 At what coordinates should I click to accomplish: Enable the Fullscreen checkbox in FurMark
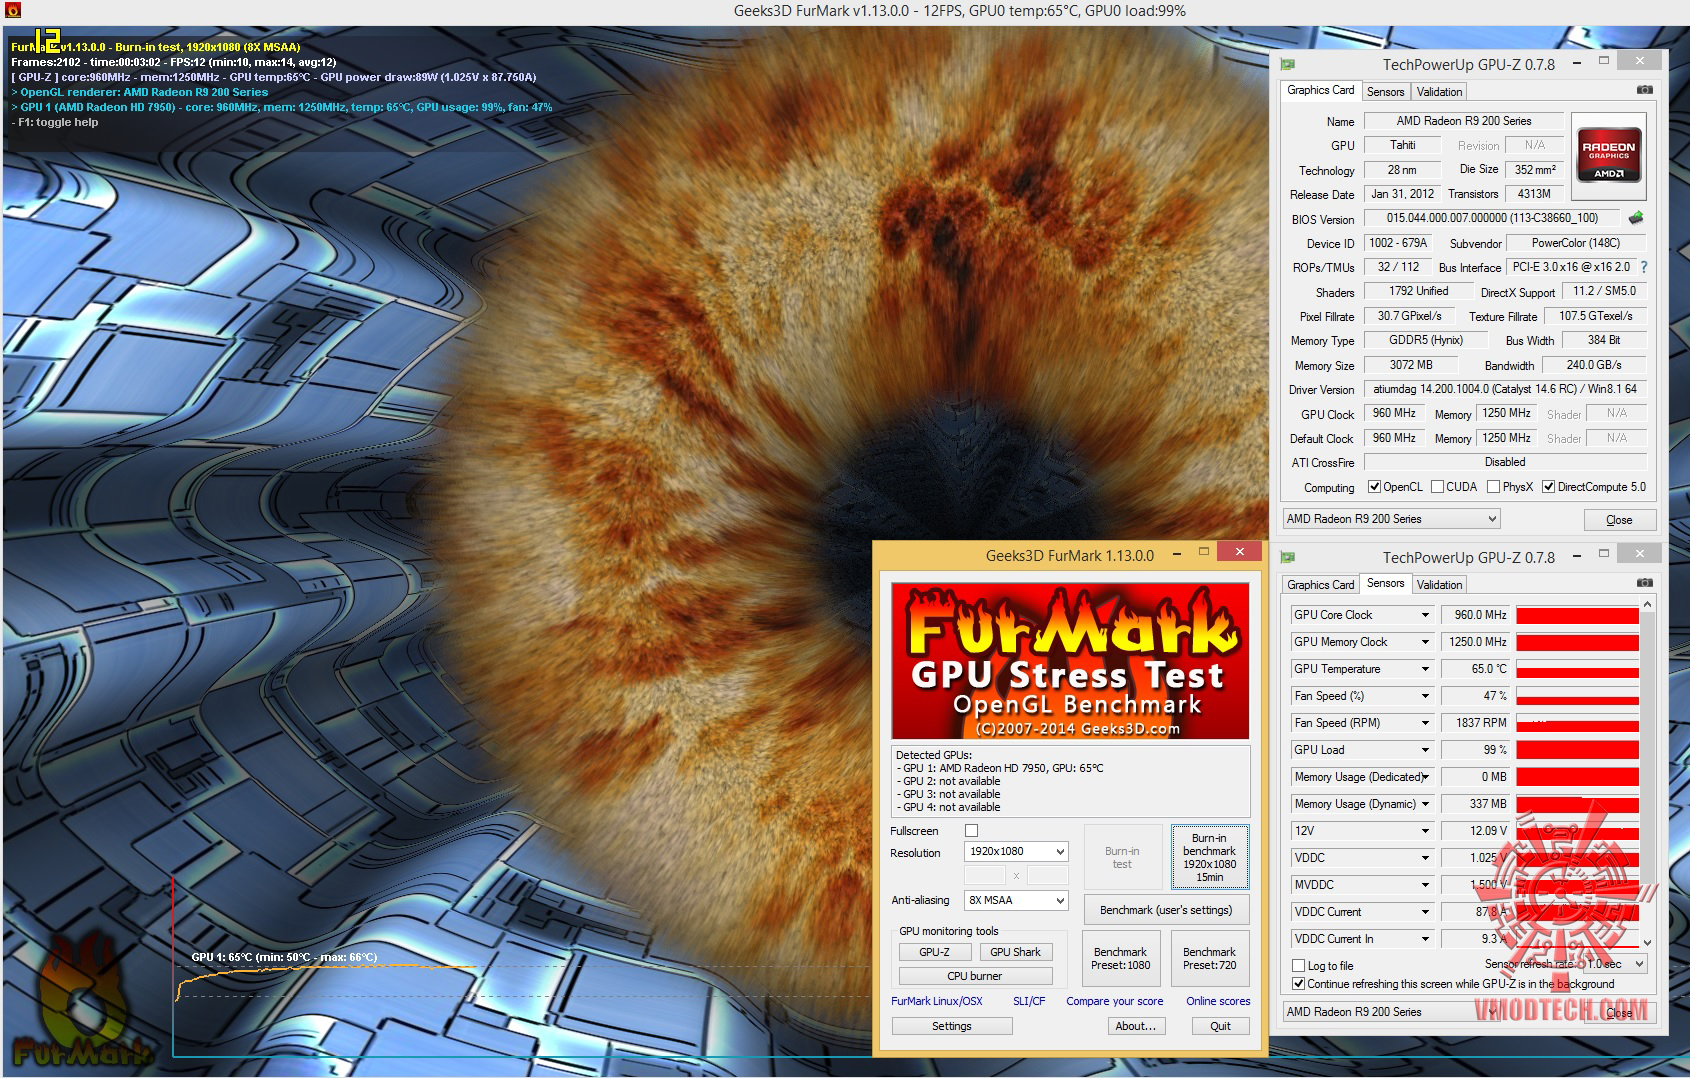(x=971, y=831)
